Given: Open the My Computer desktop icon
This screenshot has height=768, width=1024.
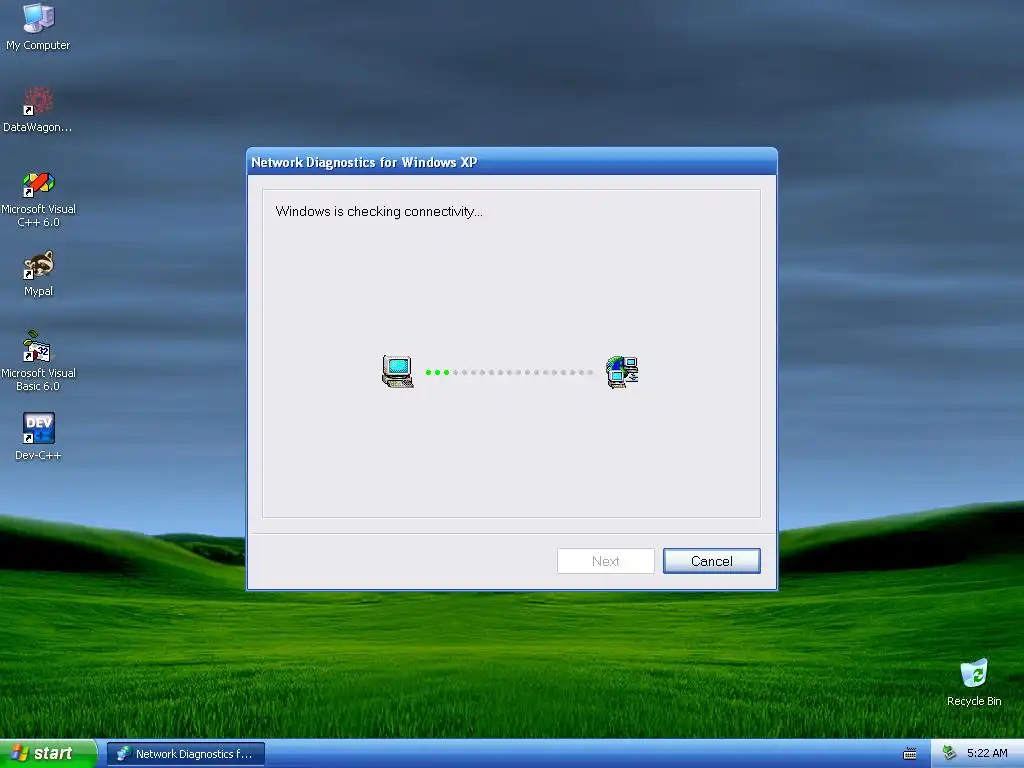Looking at the screenshot, I should [x=38, y=26].
